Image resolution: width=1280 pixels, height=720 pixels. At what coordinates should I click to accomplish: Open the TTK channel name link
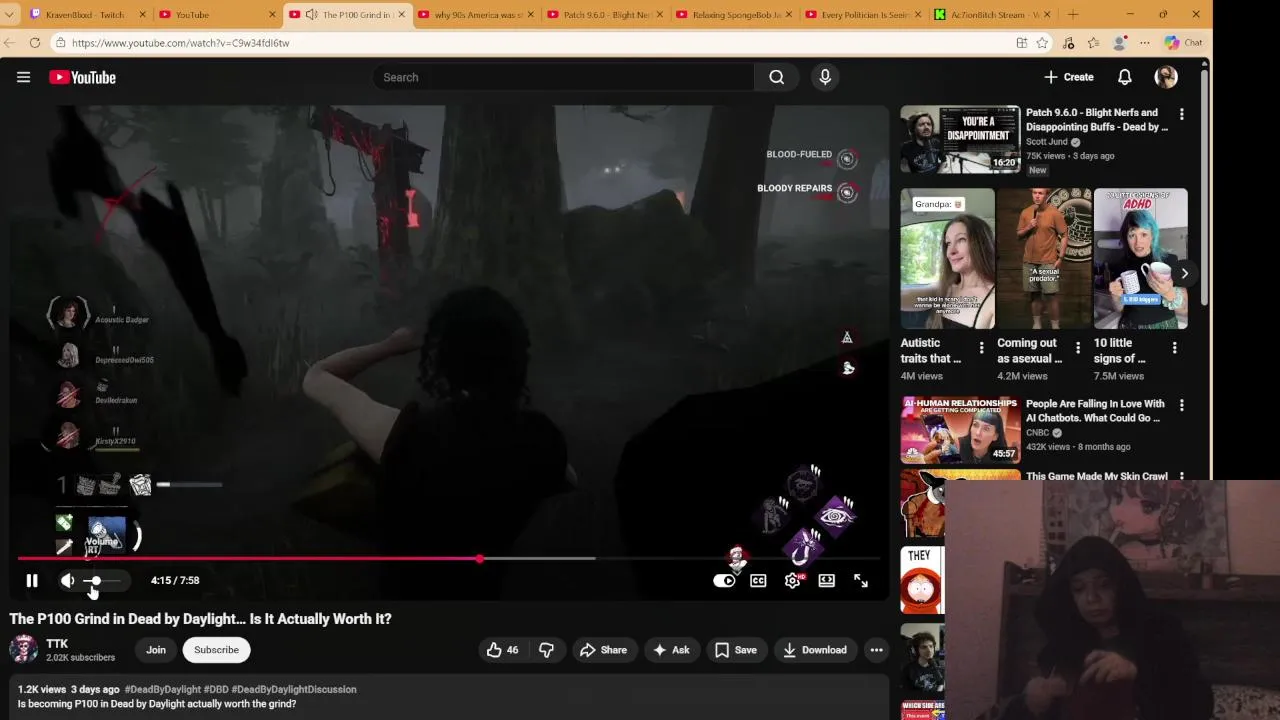[57, 643]
